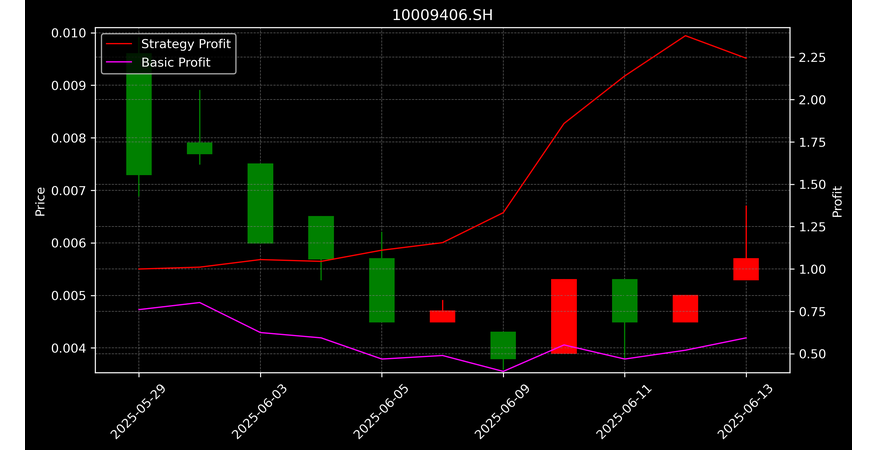Screen dimensions: 878x450
Task: Click the green candle above 2025-06-11
Action: (625, 301)
